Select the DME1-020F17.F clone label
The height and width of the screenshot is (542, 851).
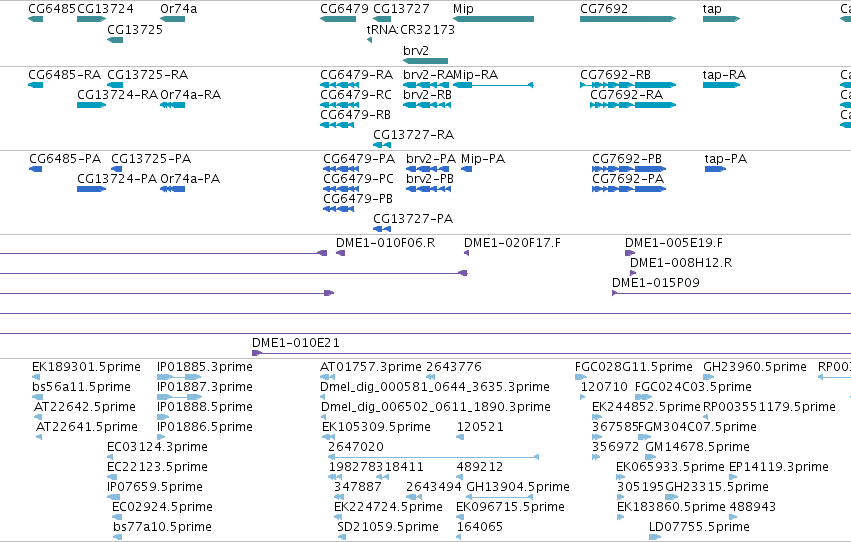(512, 243)
